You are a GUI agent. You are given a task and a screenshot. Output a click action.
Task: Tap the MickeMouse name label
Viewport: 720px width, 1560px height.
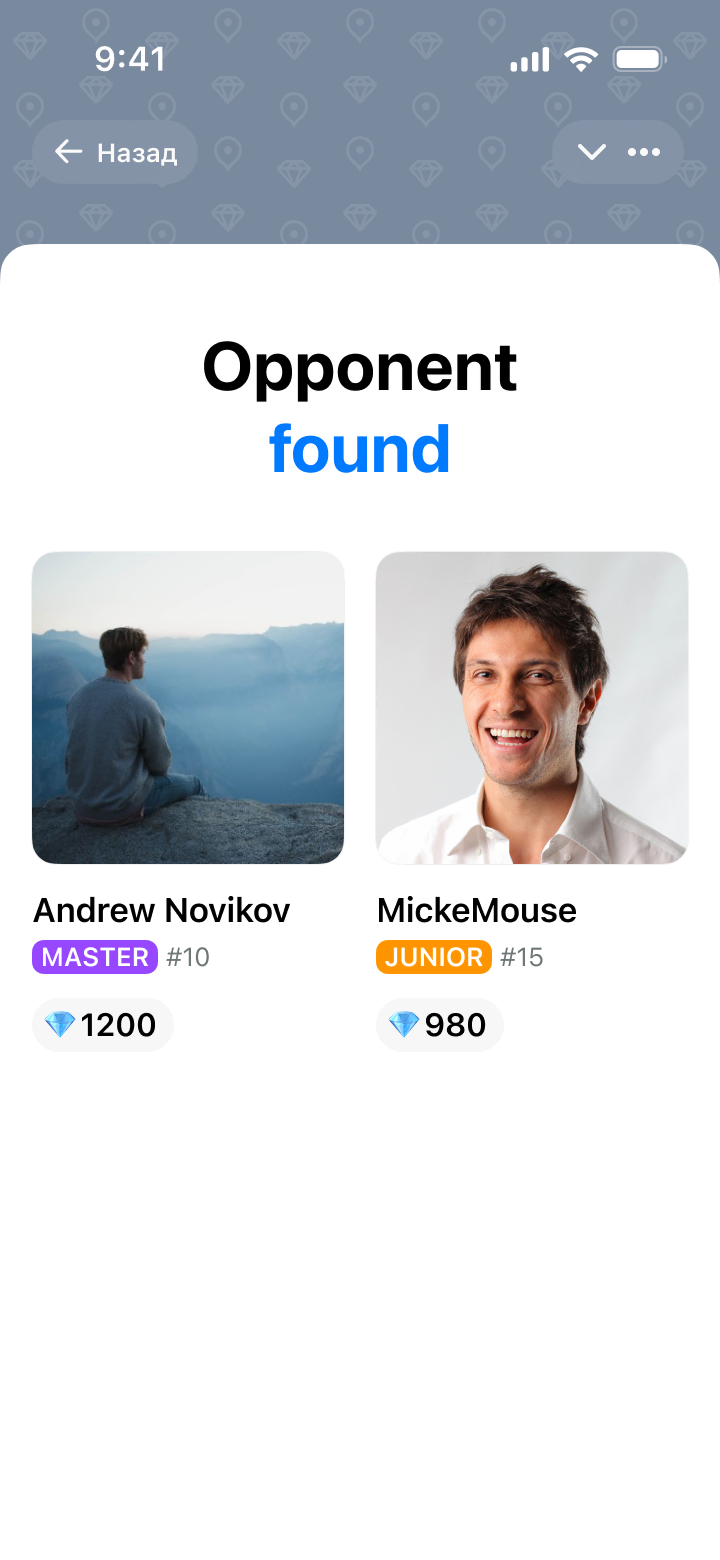(x=477, y=910)
